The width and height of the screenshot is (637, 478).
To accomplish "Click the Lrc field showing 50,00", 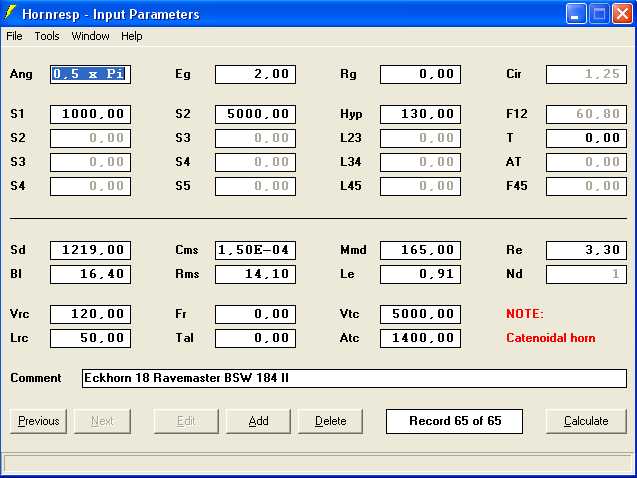I will point(90,338).
